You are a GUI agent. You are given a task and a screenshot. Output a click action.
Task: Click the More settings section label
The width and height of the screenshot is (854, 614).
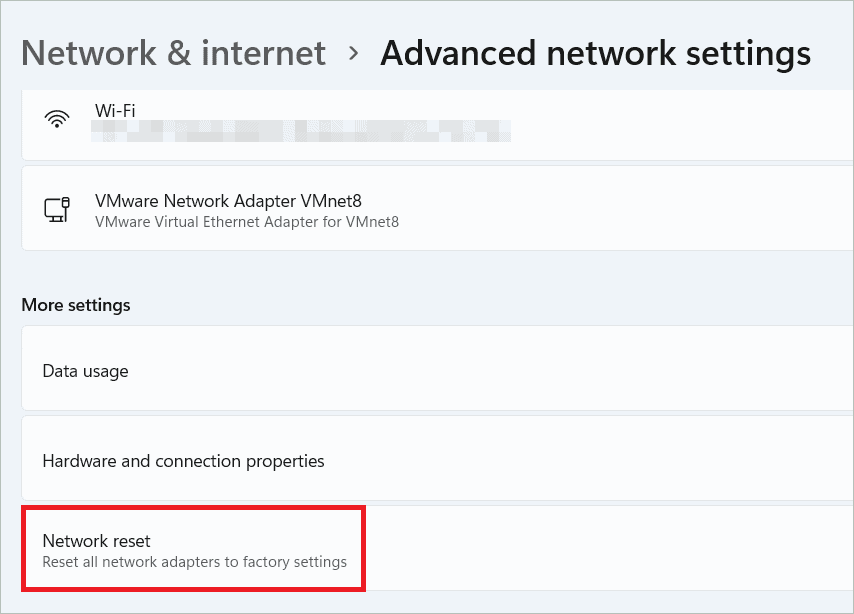pyautogui.click(x=74, y=305)
